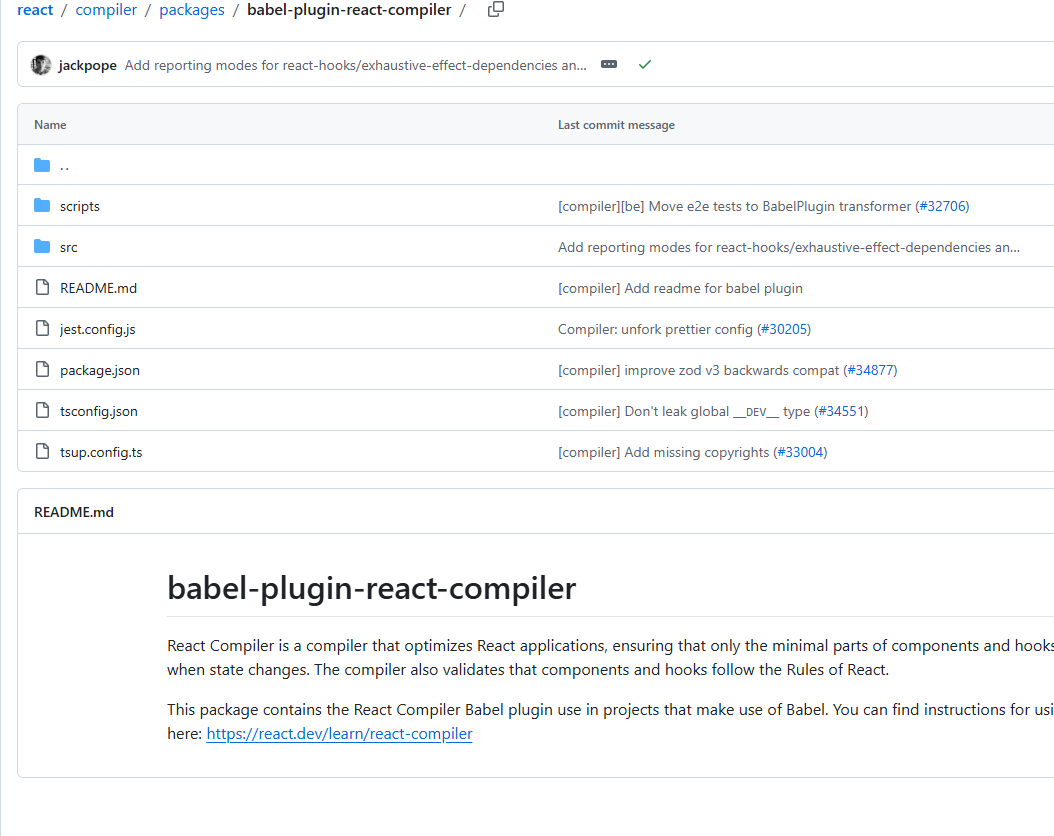Image resolution: width=1054 pixels, height=836 pixels.
Task: Open 'Move e2e tests to BabelPlugin transformer' commit
Action: point(736,206)
